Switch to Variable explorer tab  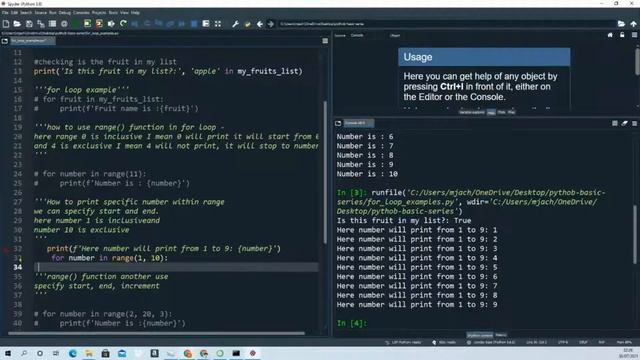[x=472, y=112]
